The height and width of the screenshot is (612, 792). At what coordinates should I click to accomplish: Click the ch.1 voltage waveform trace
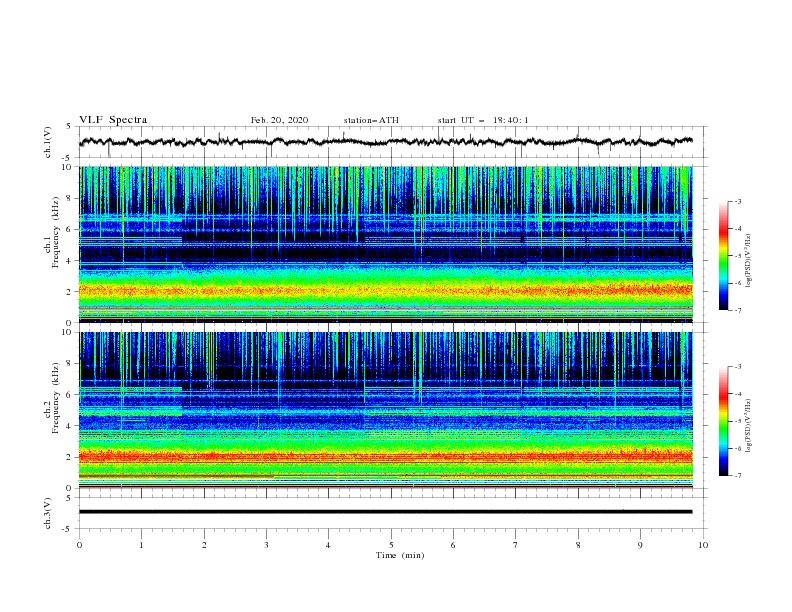[x=386, y=142]
